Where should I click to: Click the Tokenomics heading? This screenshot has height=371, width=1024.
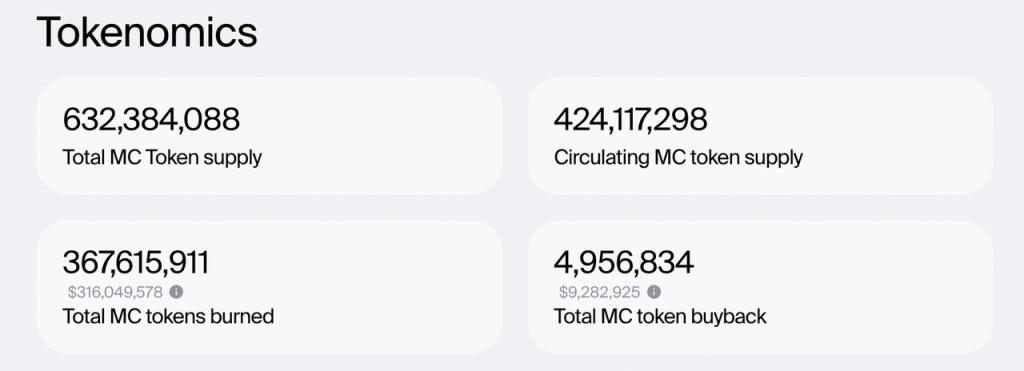[147, 32]
